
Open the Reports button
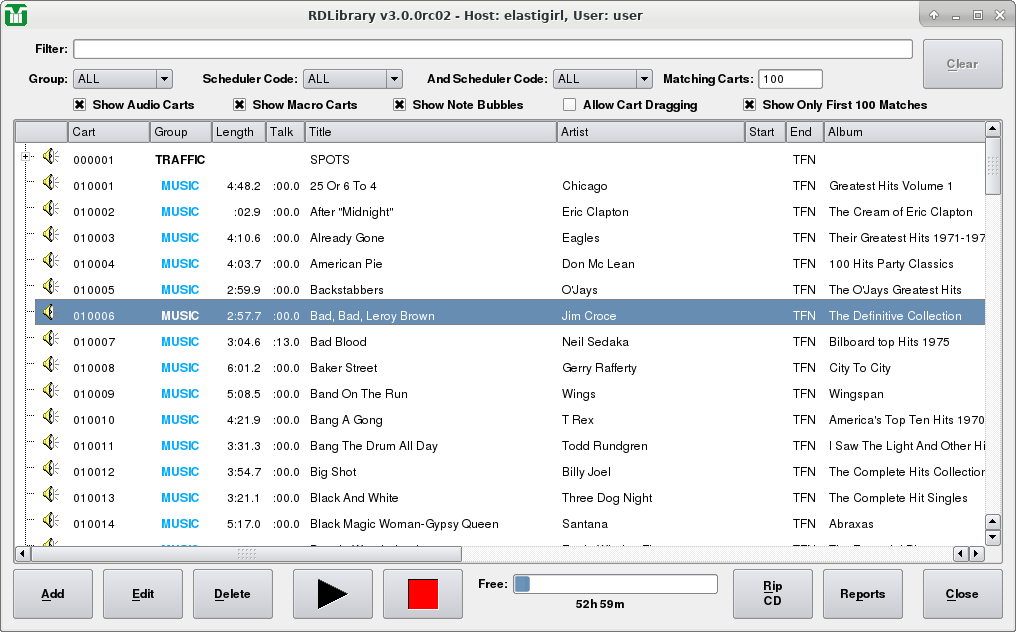coord(862,594)
